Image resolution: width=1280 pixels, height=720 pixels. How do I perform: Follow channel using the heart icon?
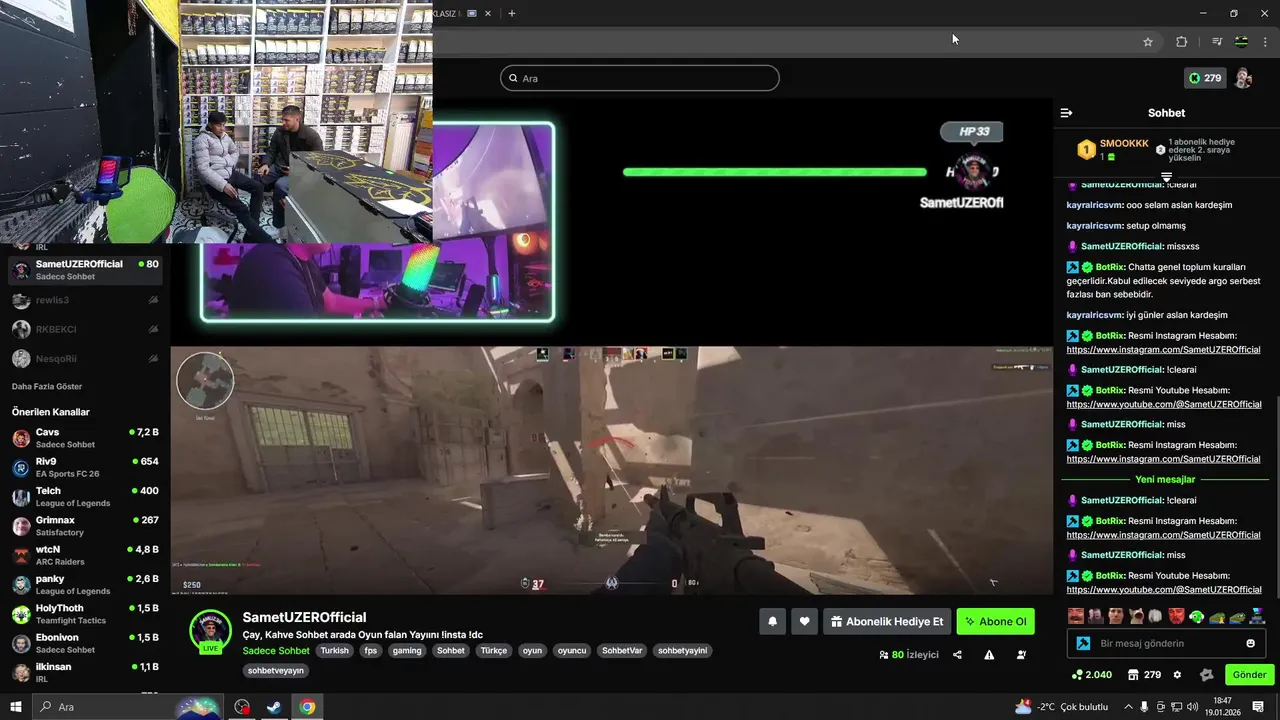[x=804, y=621]
